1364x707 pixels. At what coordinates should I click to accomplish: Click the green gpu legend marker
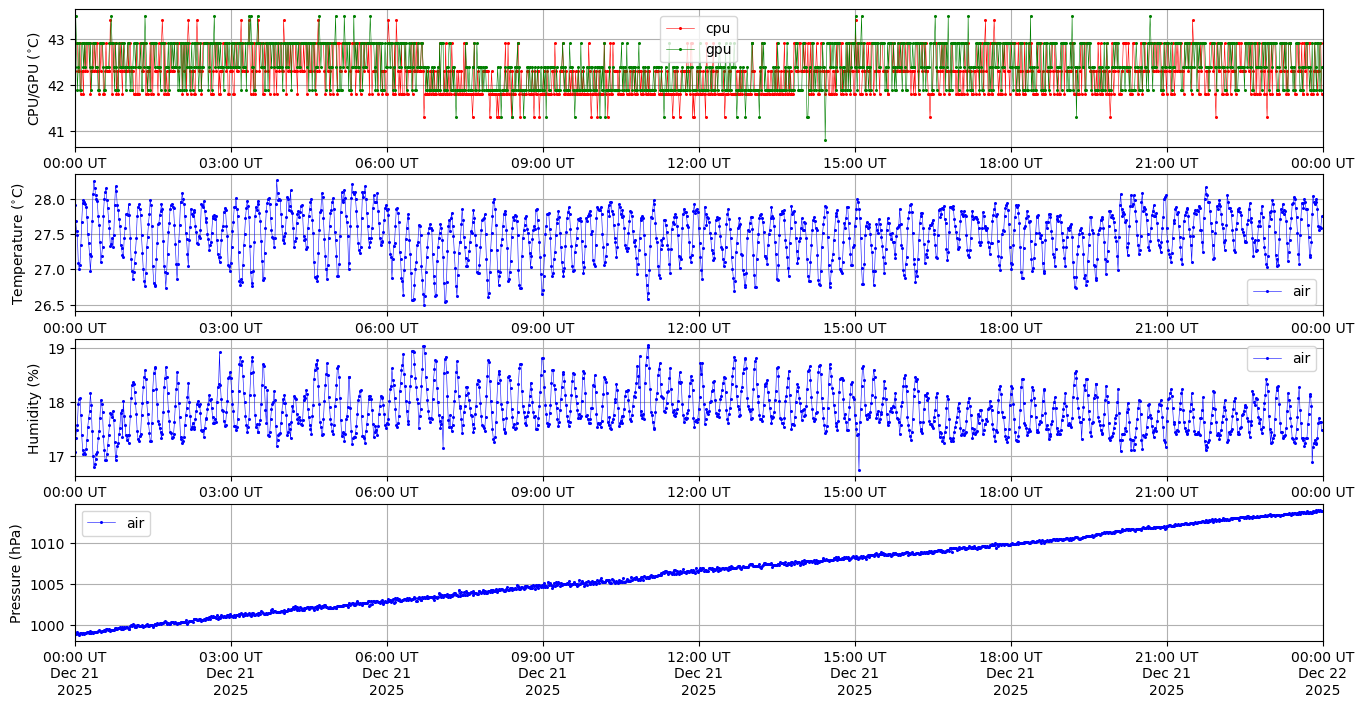(682, 49)
